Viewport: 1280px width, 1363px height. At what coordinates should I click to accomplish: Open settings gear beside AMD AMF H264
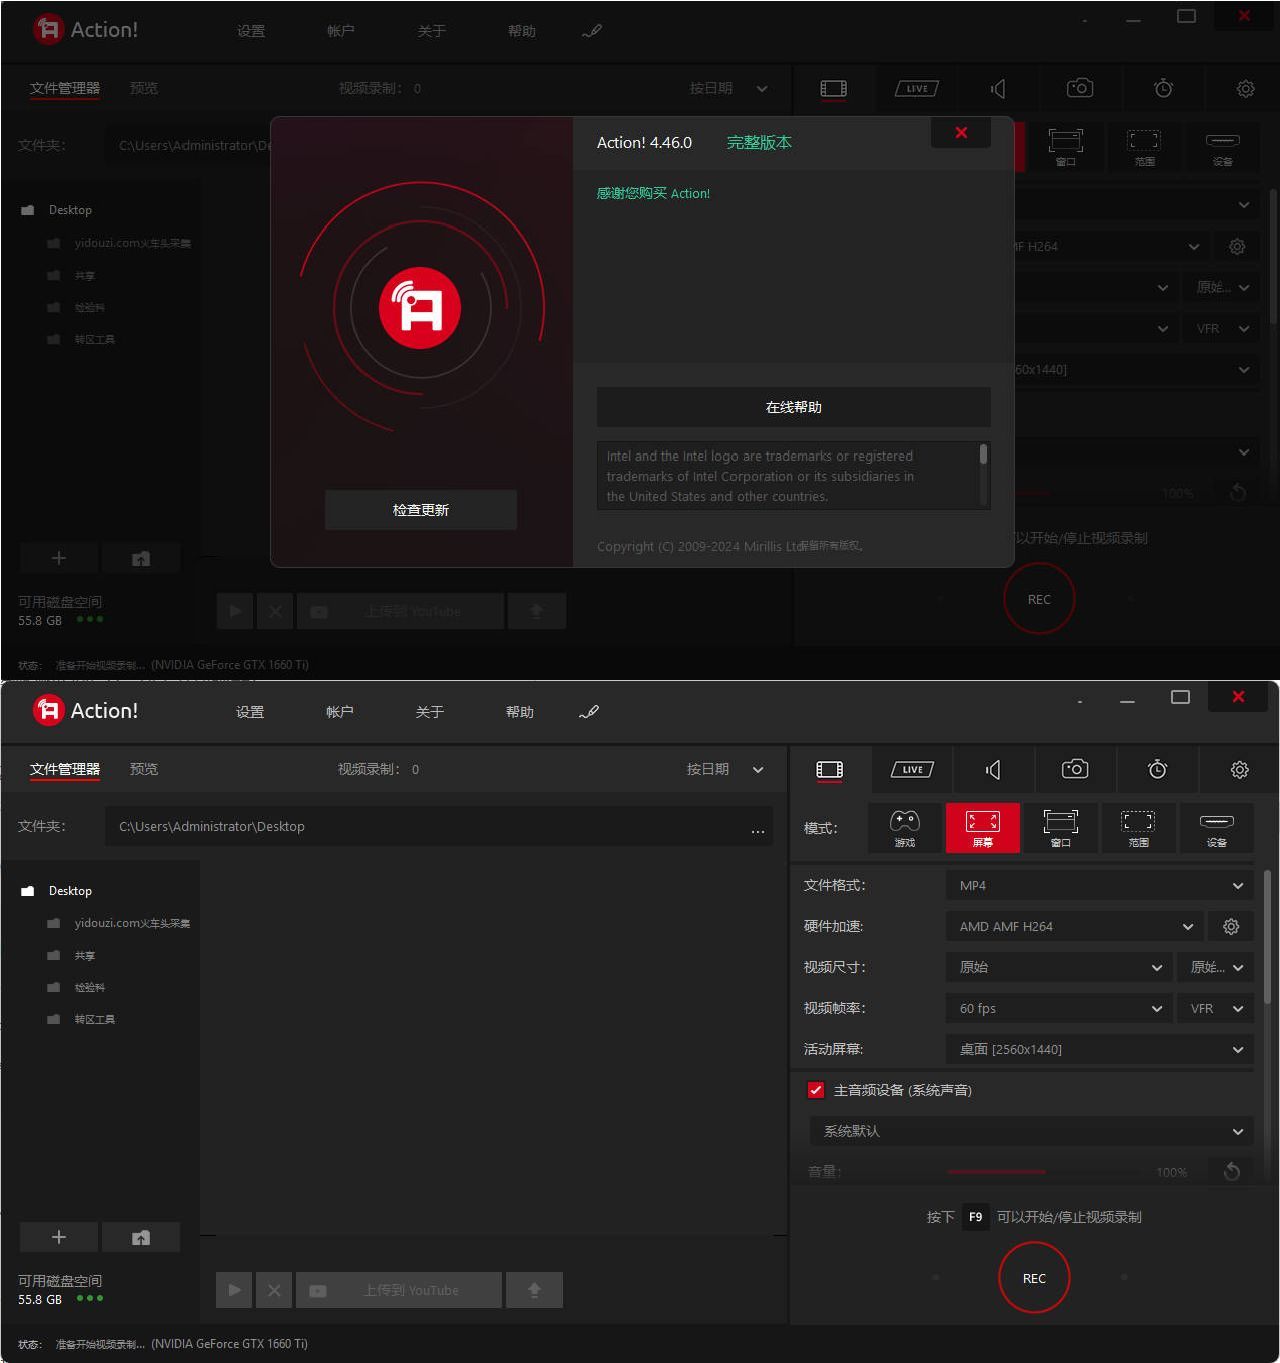1231,927
